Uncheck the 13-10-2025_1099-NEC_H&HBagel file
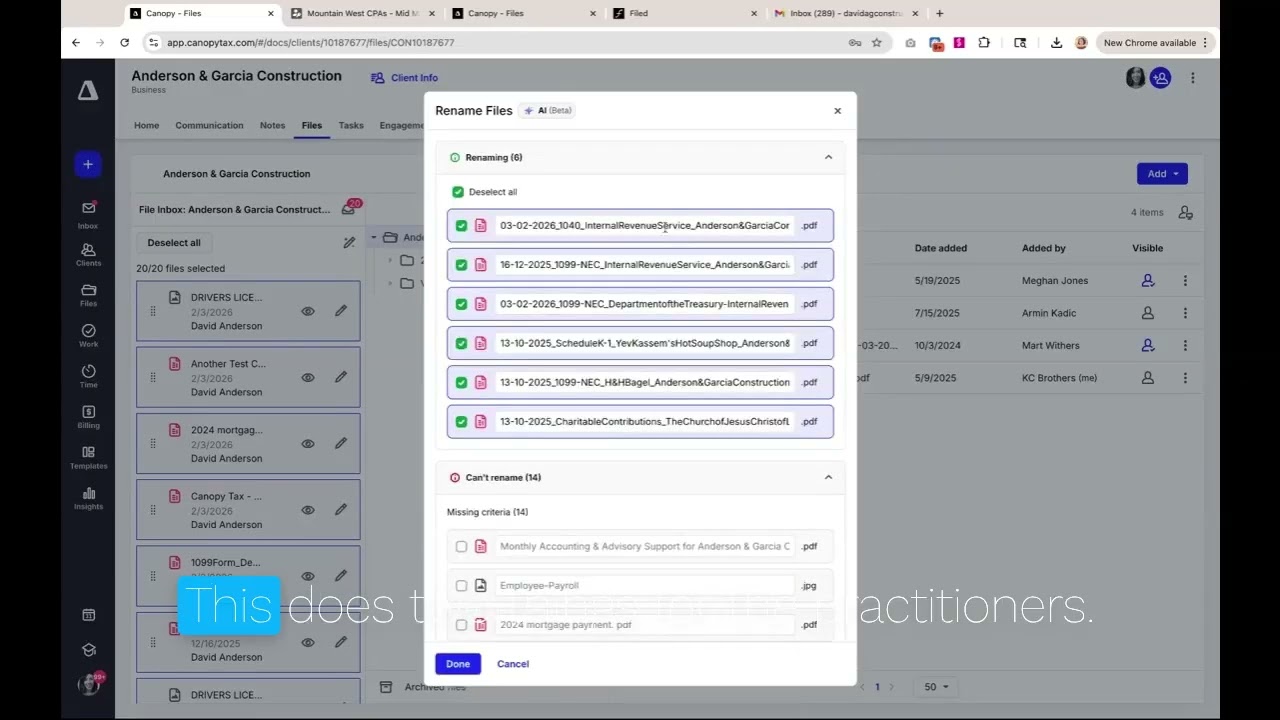Image resolution: width=1280 pixels, height=720 pixels. coord(461,382)
